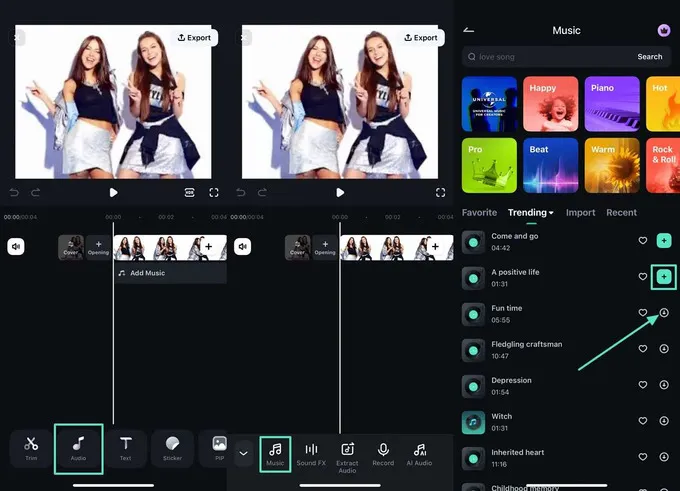The image size is (680, 491).
Task: Add Opening clip in left timeline
Action: coord(98,247)
